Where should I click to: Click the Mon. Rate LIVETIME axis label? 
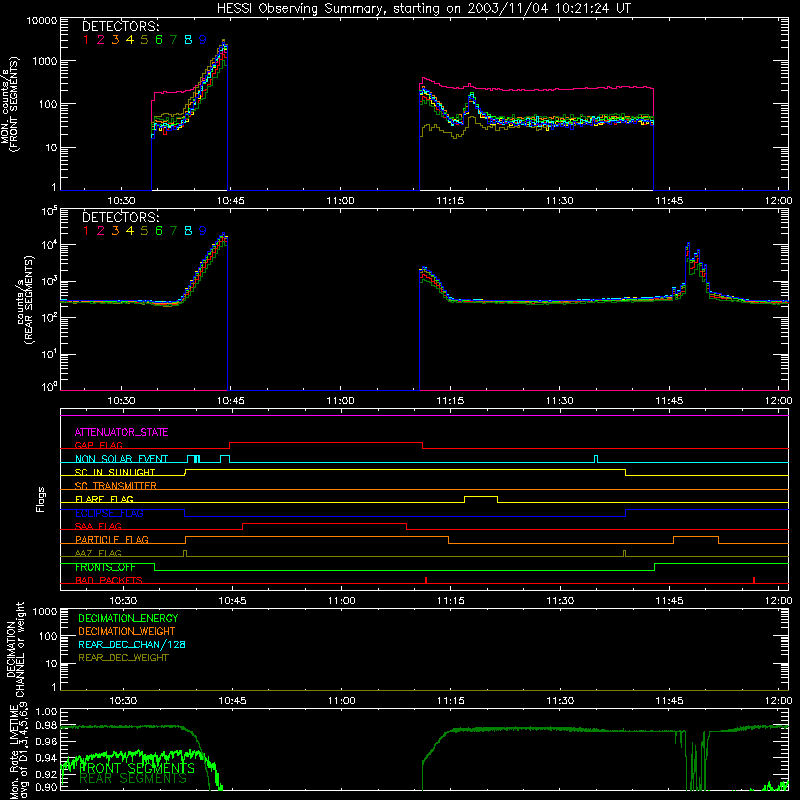tap(19, 752)
